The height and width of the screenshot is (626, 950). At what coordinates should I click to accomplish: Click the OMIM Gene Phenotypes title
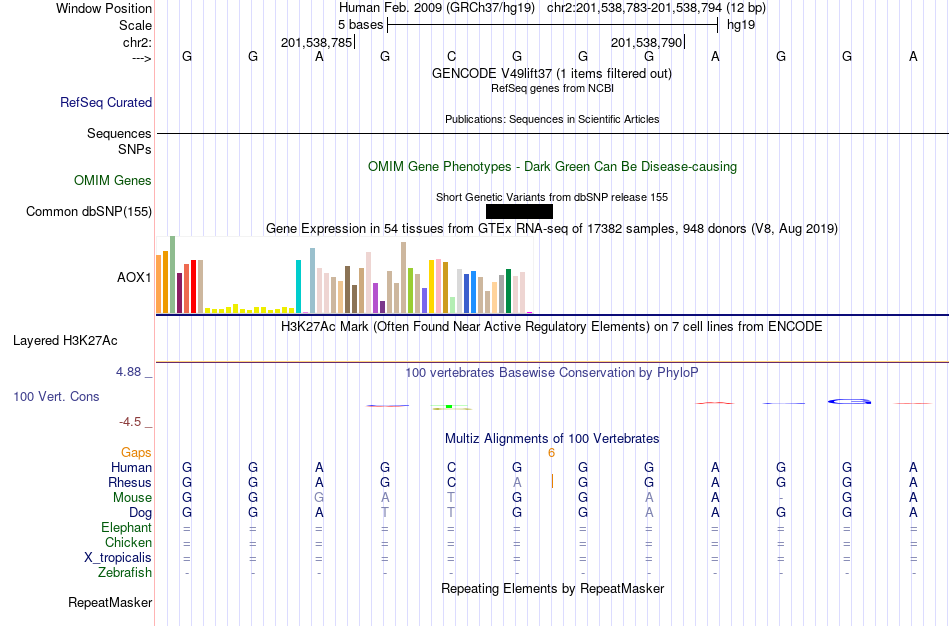(x=552, y=167)
